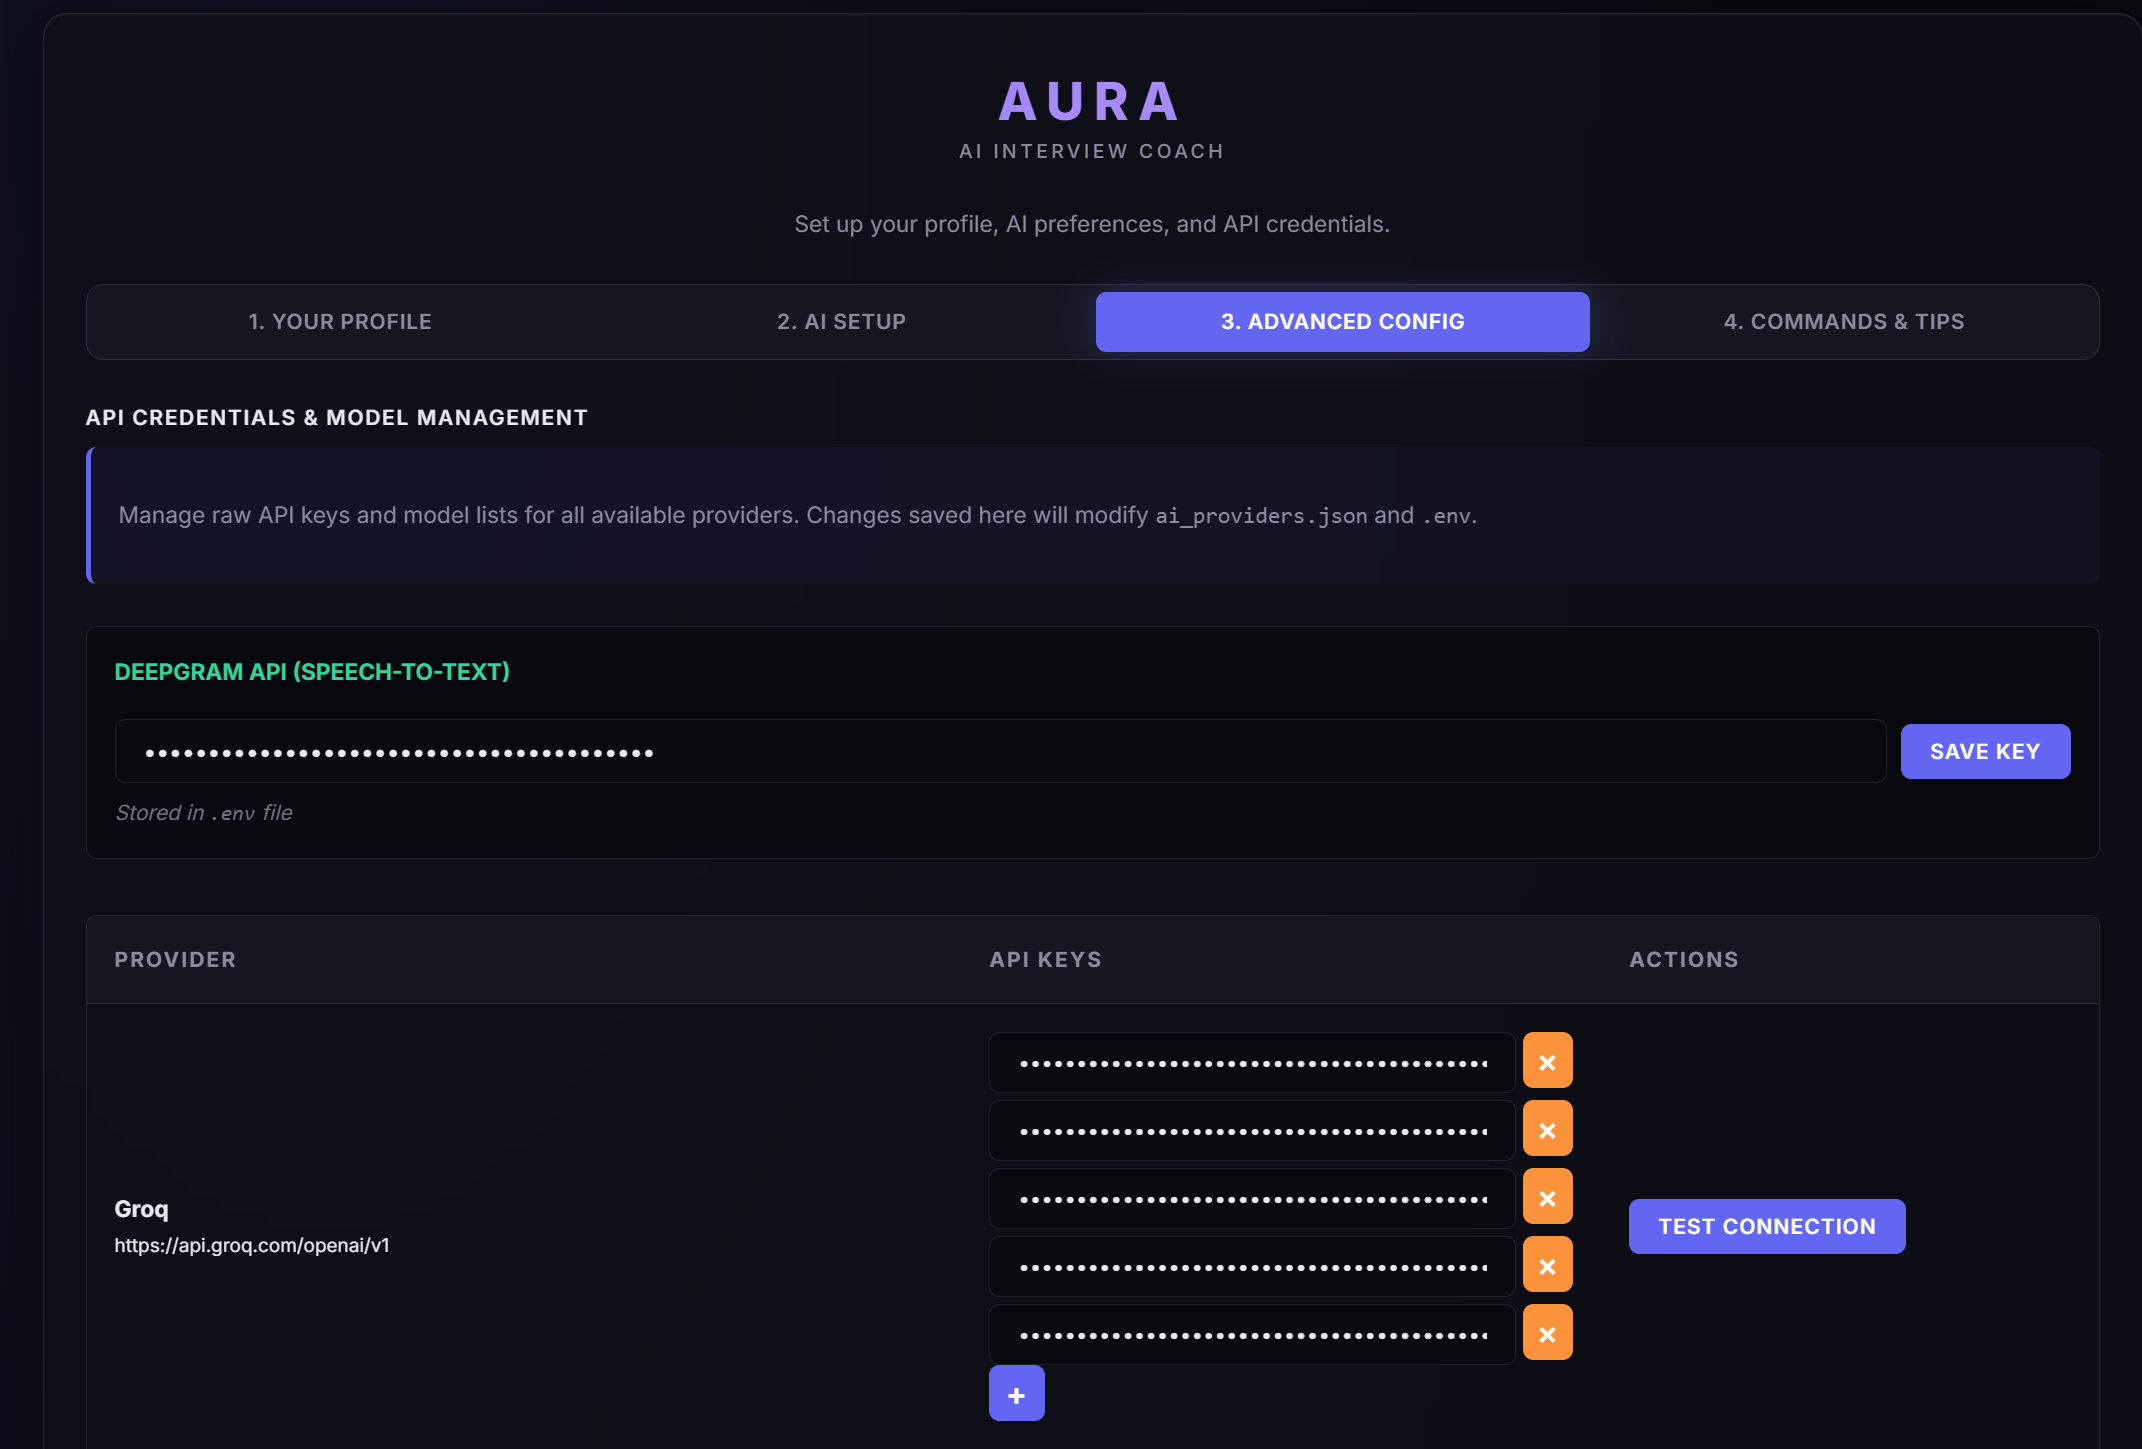Remove the third Groq API key entry
Screen dimensions: 2142x1449
tap(1547, 1196)
